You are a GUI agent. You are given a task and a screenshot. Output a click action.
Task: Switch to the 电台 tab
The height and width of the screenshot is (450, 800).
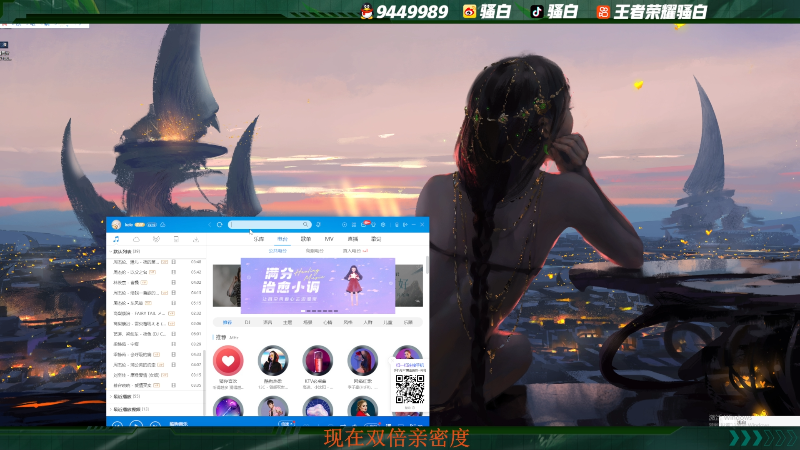pos(282,239)
